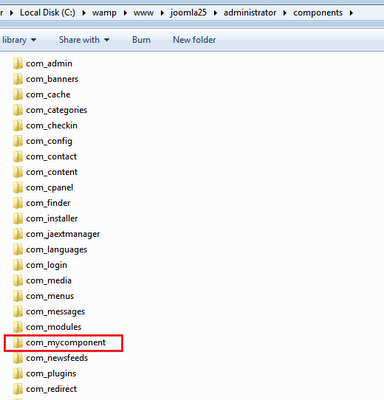Select the com_media folder icon
384x400 pixels.
(x=18, y=280)
